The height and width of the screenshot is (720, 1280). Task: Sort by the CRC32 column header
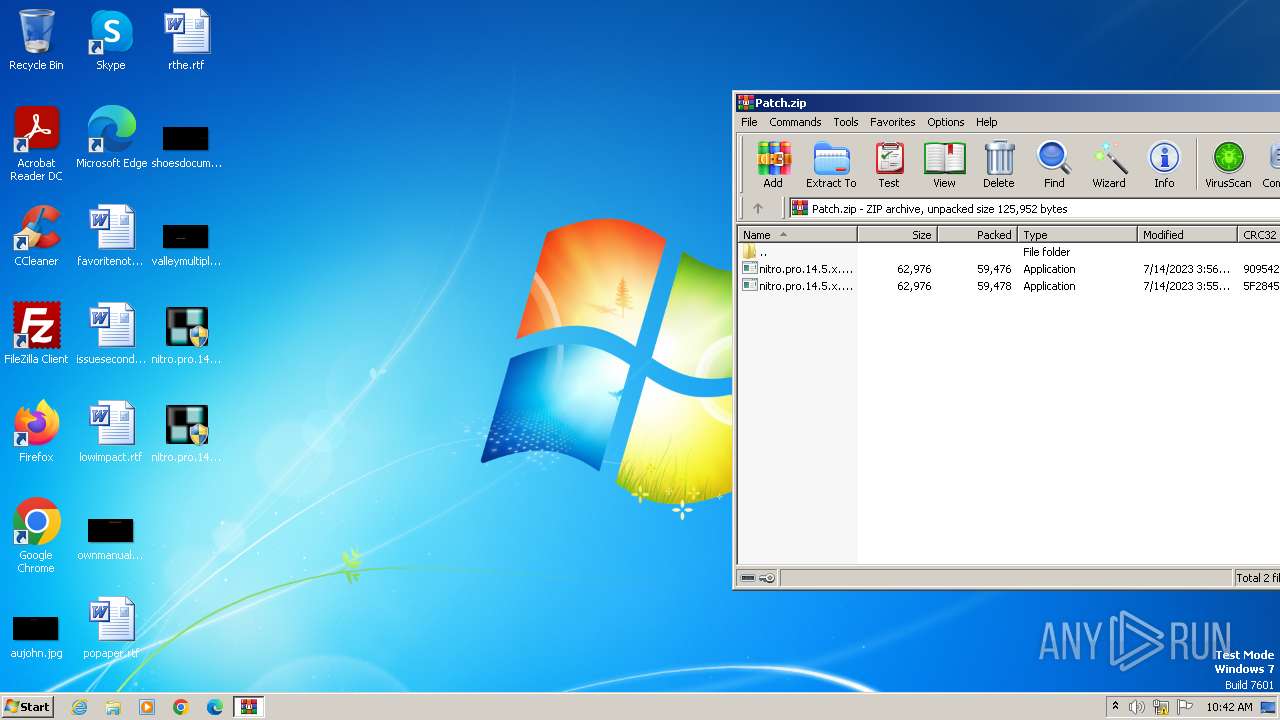[x=1259, y=235]
